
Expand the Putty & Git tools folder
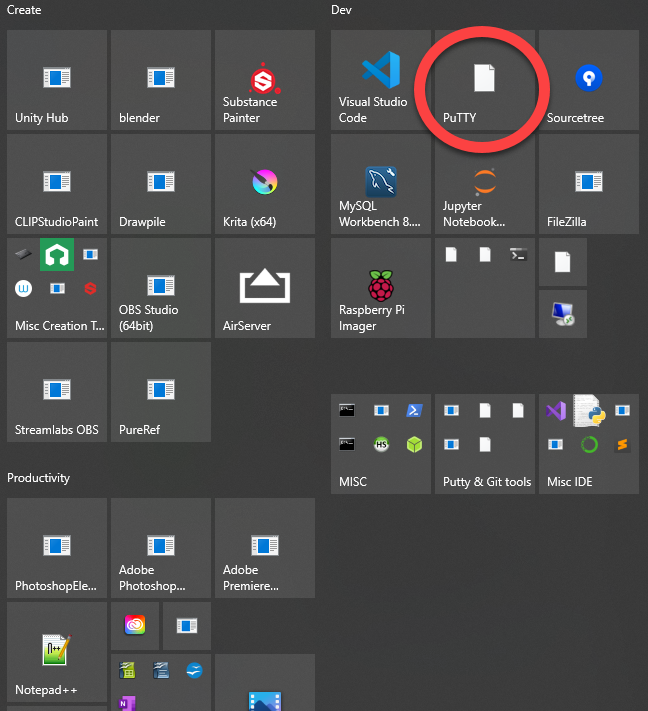(485, 444)
